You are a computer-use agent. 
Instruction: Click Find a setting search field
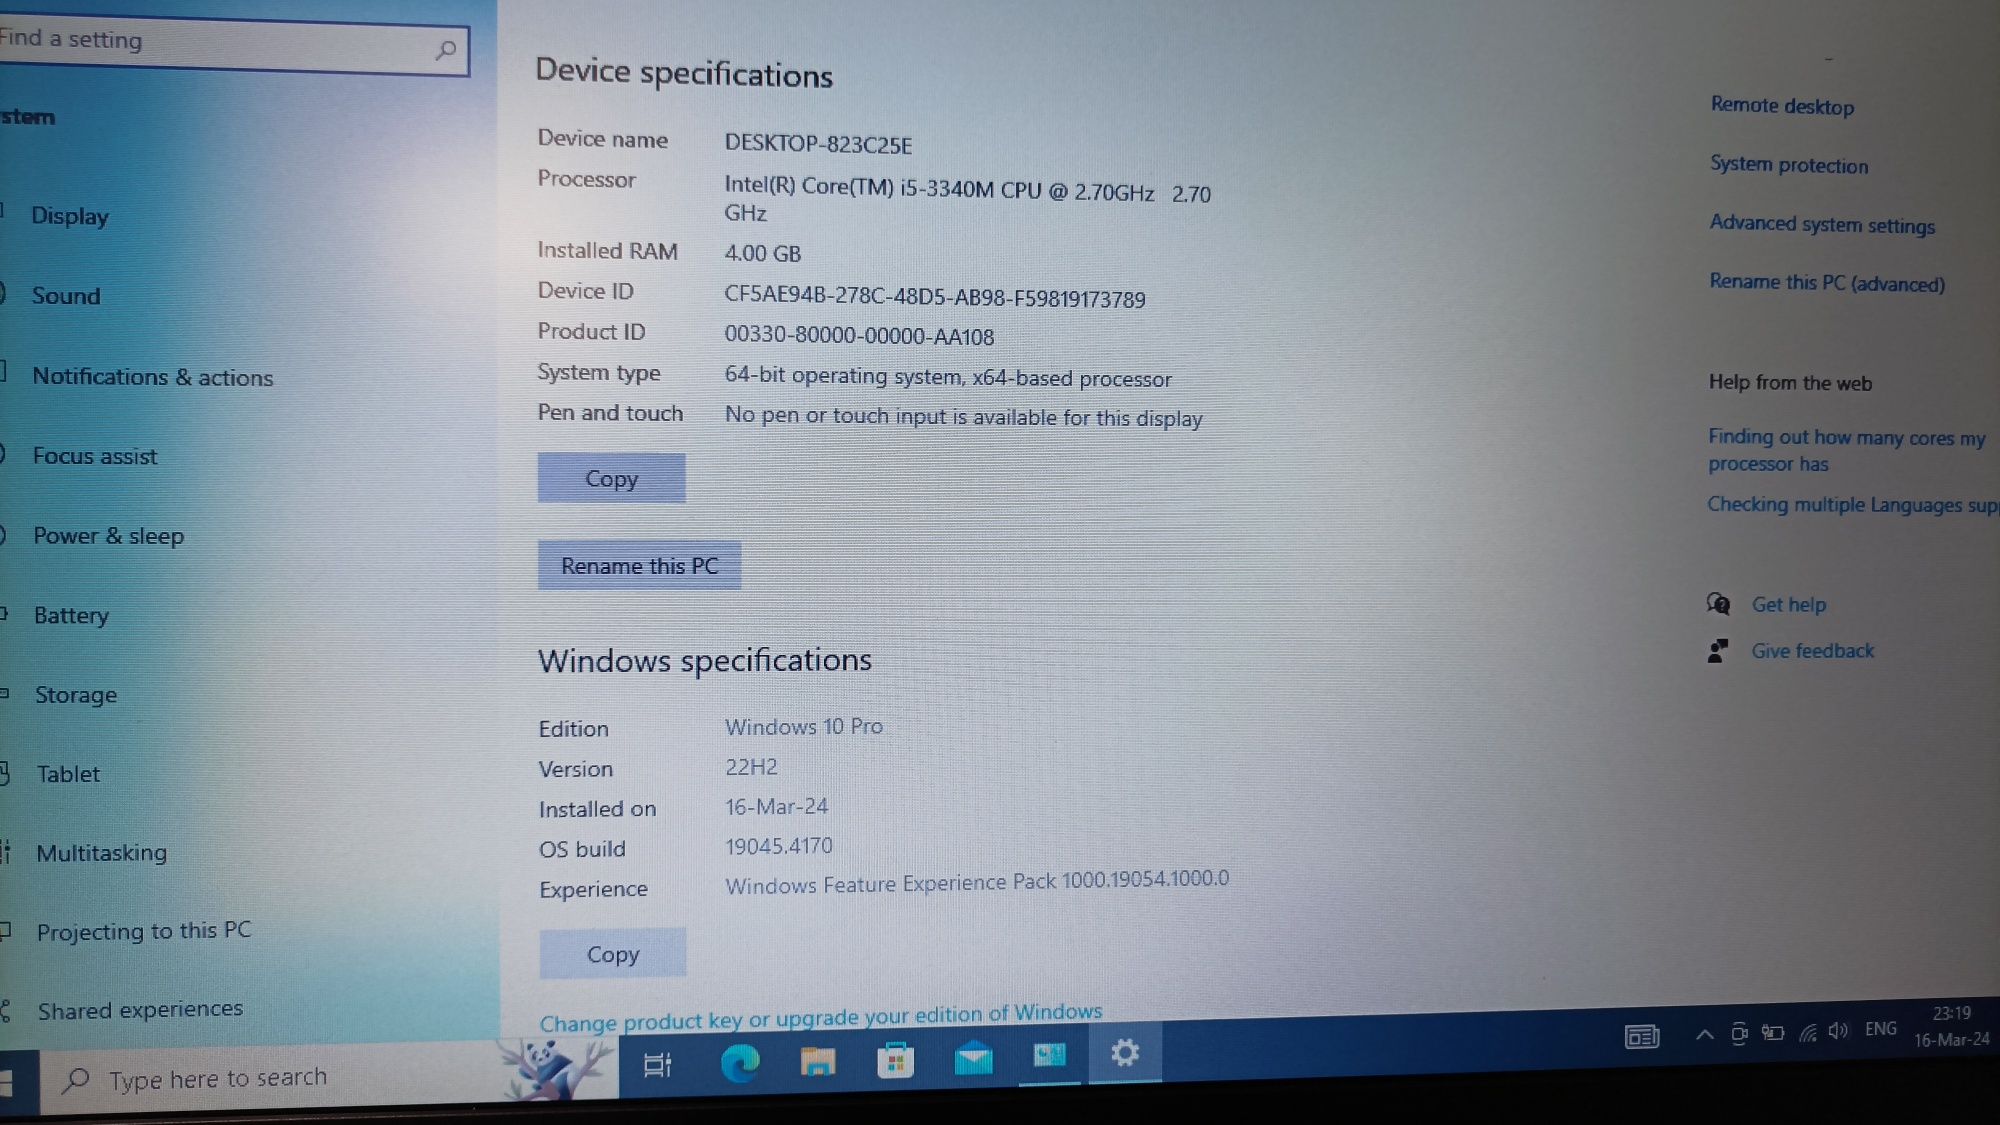point(231,40)
